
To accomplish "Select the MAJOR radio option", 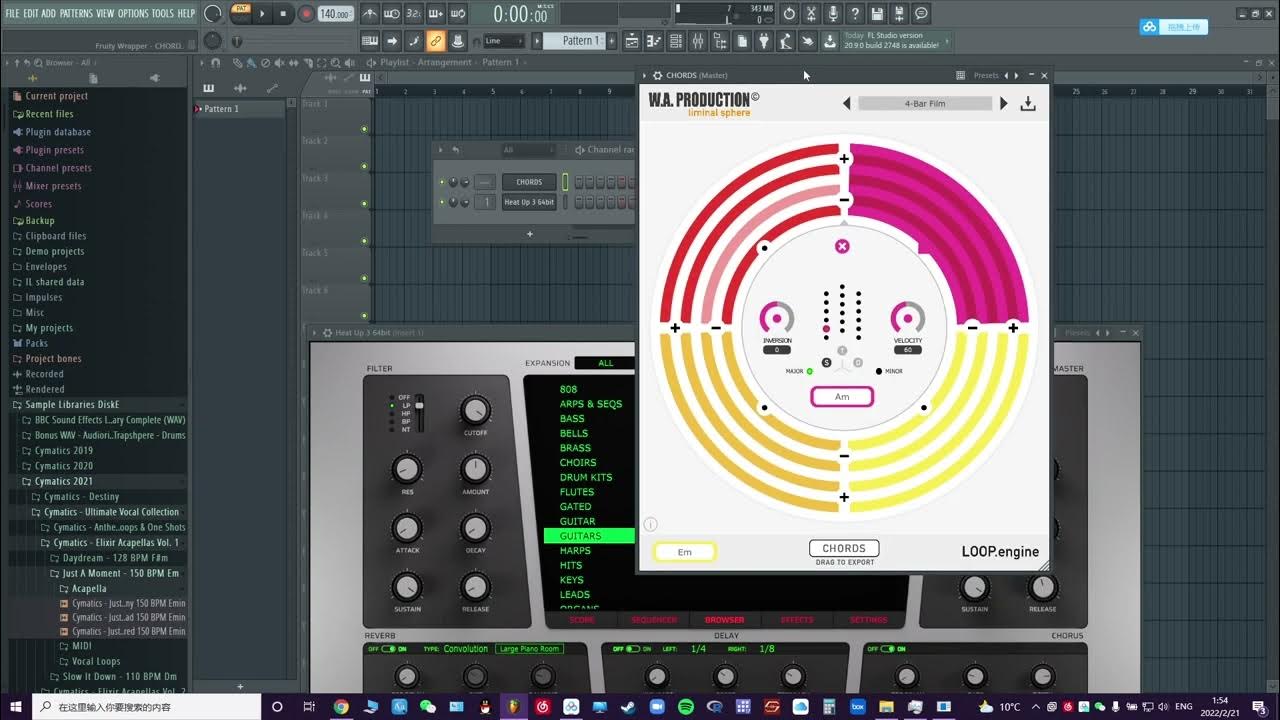I will [x=810, y=371].
